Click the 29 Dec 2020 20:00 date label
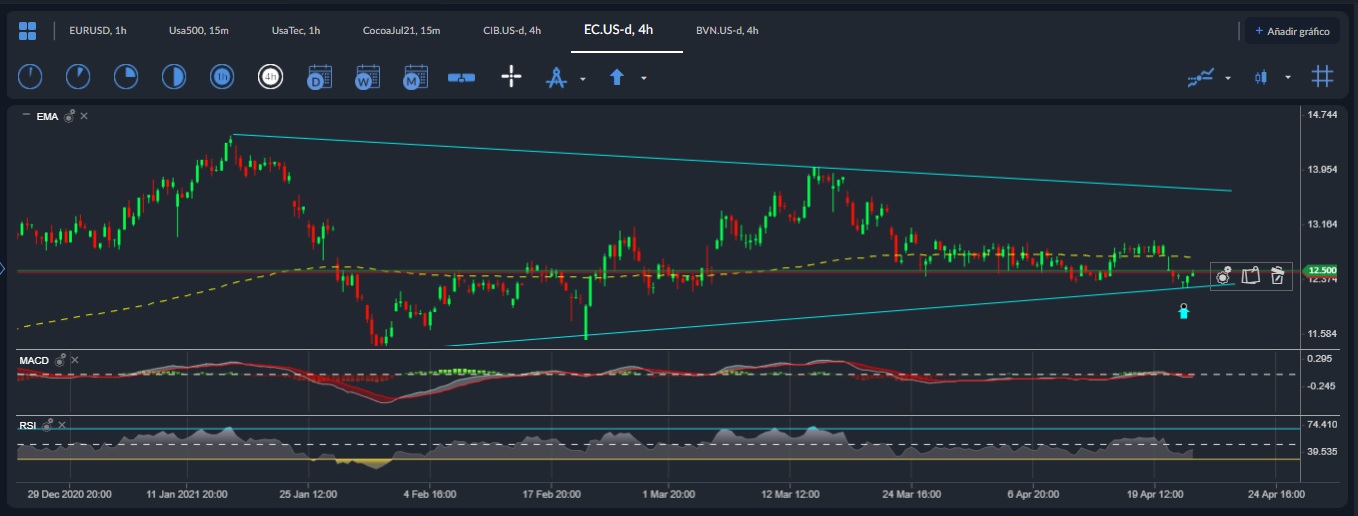Screen dimensions: 1358x516 (69, 494)
